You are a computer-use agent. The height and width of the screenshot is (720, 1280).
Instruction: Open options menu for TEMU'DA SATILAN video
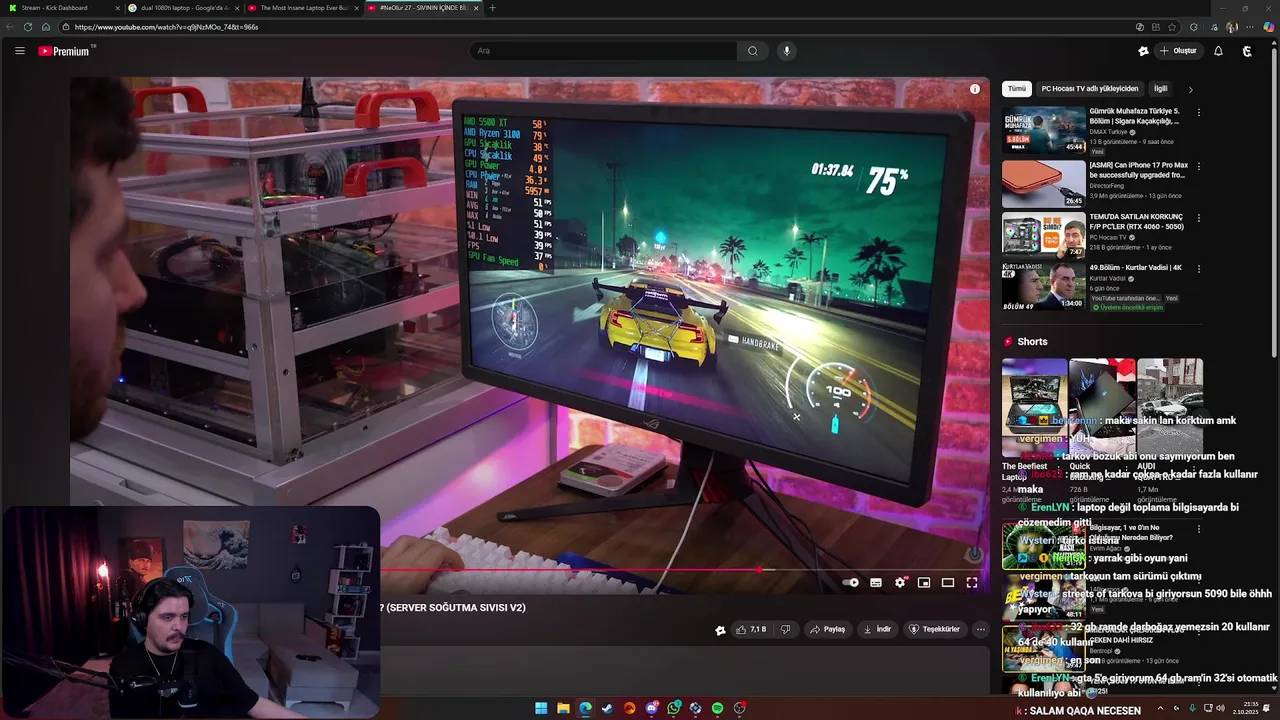[x=1198, y=218]
